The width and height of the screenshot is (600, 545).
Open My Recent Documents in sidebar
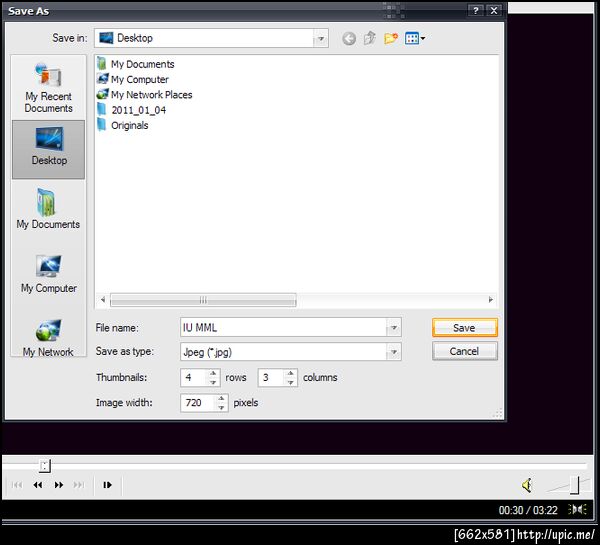click(x=49, y=88)
